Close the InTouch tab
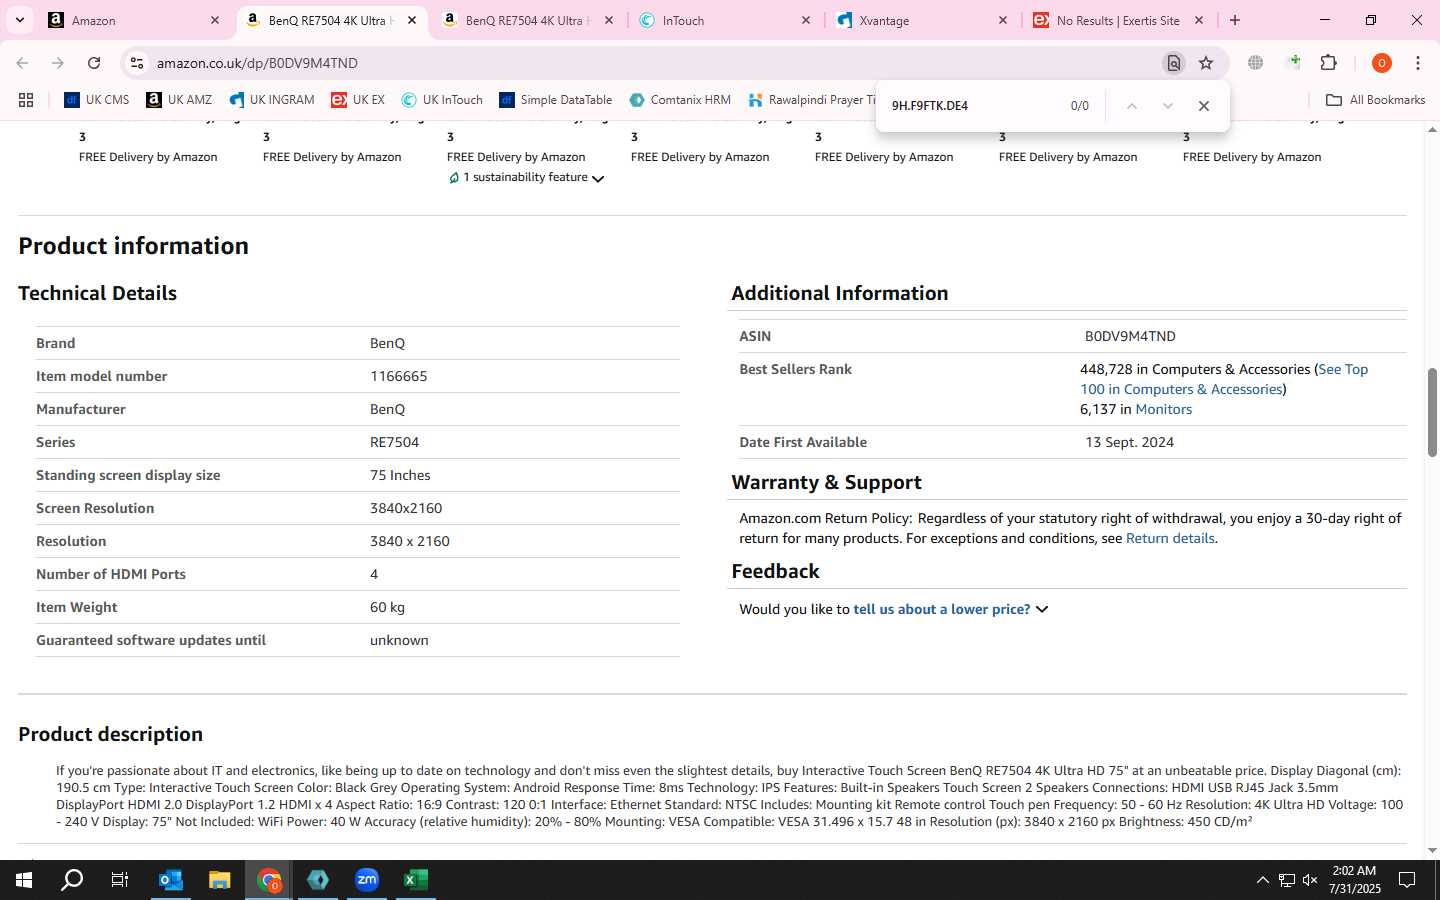 [x=806, y=20]
